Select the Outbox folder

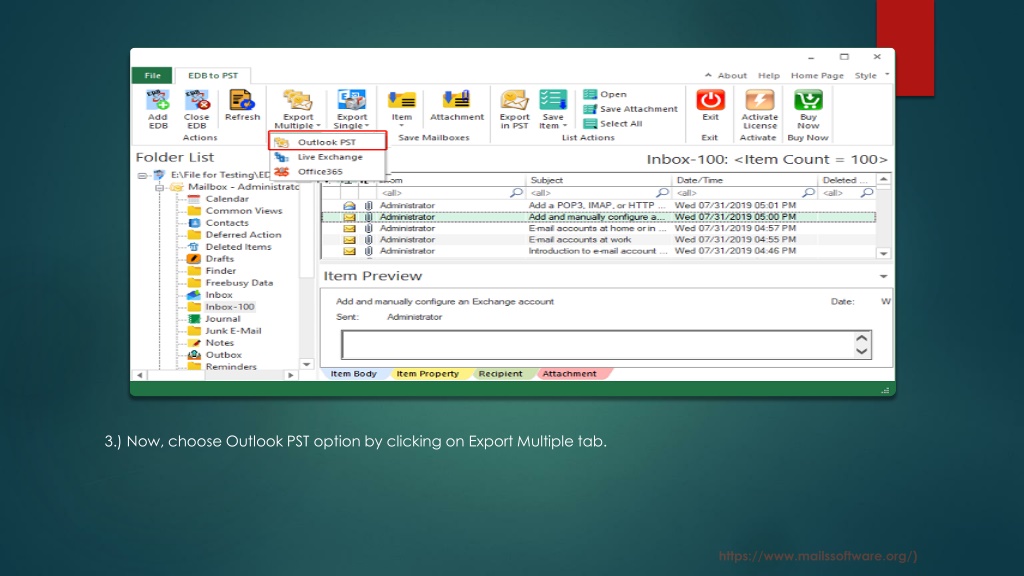[x=223, y=355]
